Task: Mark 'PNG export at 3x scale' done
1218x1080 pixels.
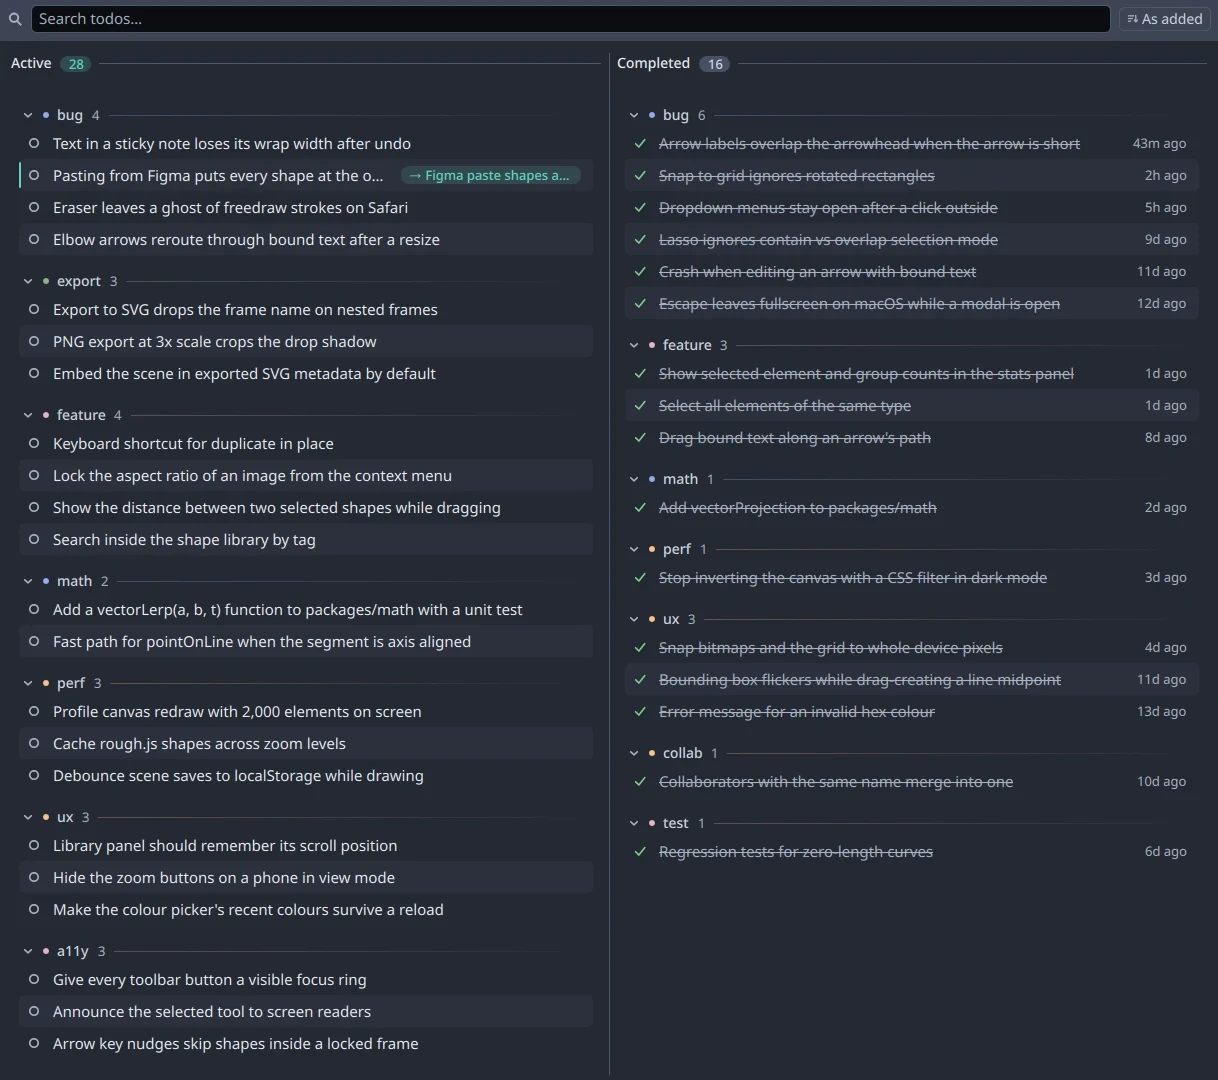Action: point(34,341)
